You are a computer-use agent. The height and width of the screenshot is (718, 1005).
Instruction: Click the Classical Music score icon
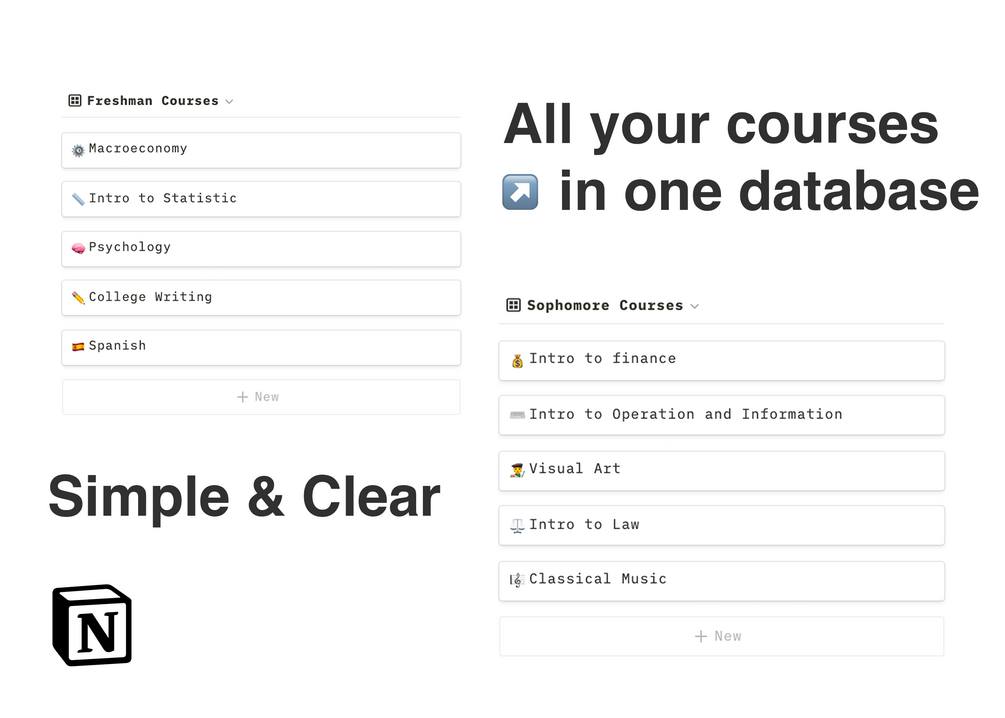(x=517, y=581)
